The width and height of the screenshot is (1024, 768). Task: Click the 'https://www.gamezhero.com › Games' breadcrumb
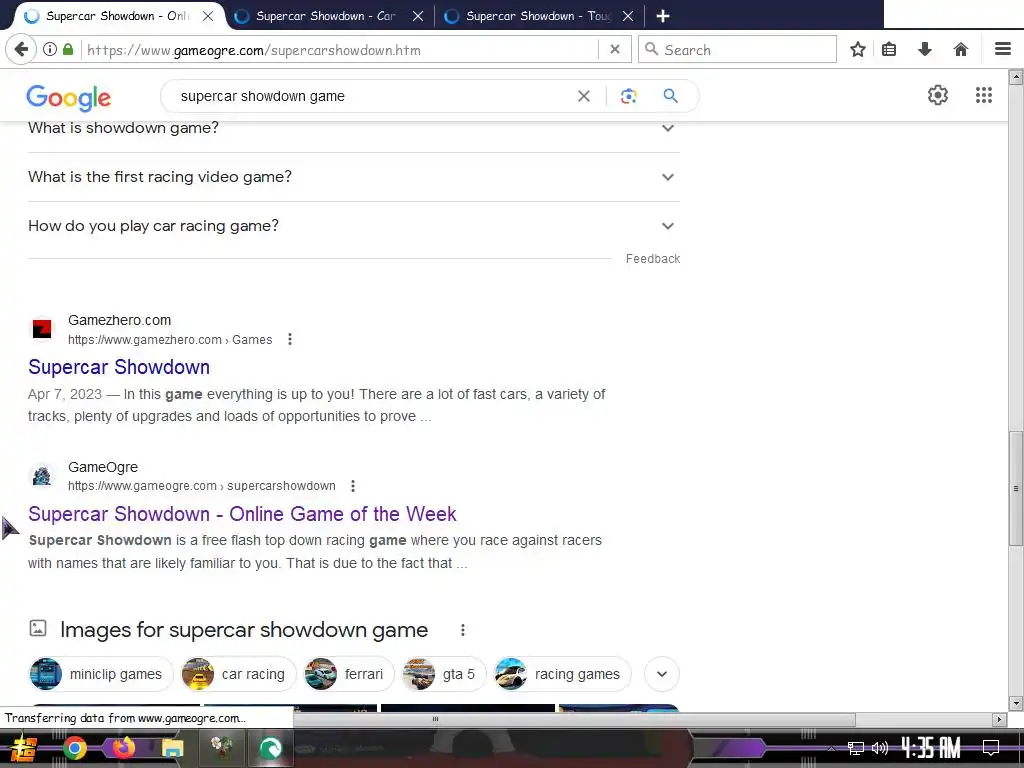(x=170, y=340)
